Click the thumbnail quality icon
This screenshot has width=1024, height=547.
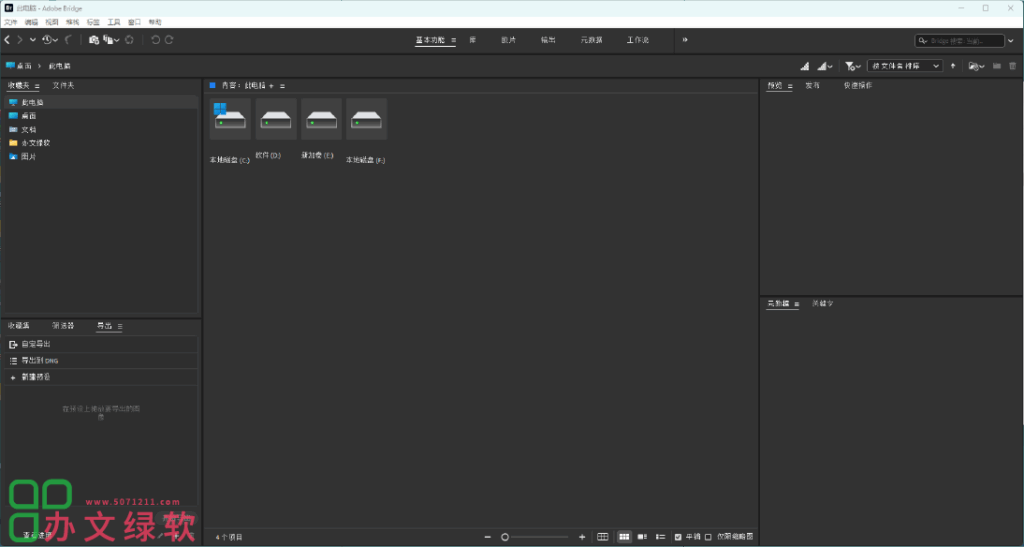(x=805, y=66)
